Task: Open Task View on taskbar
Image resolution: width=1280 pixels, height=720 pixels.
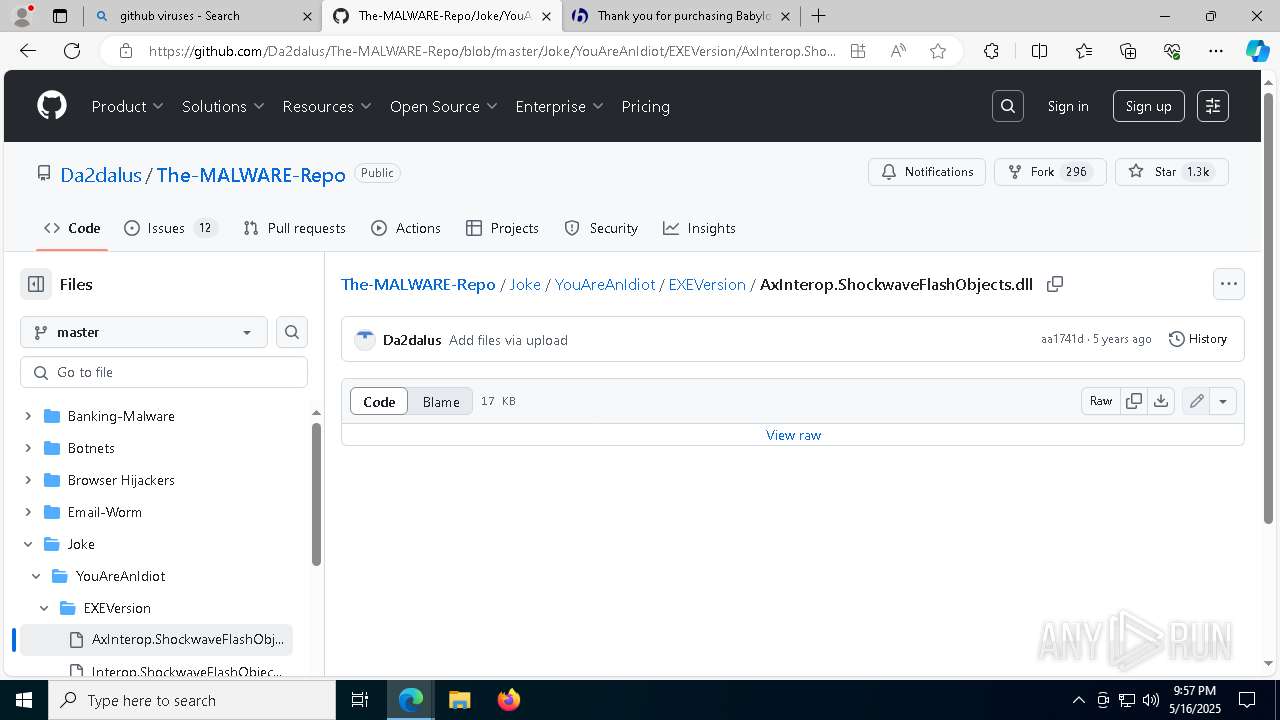Action: coord(360,700)
